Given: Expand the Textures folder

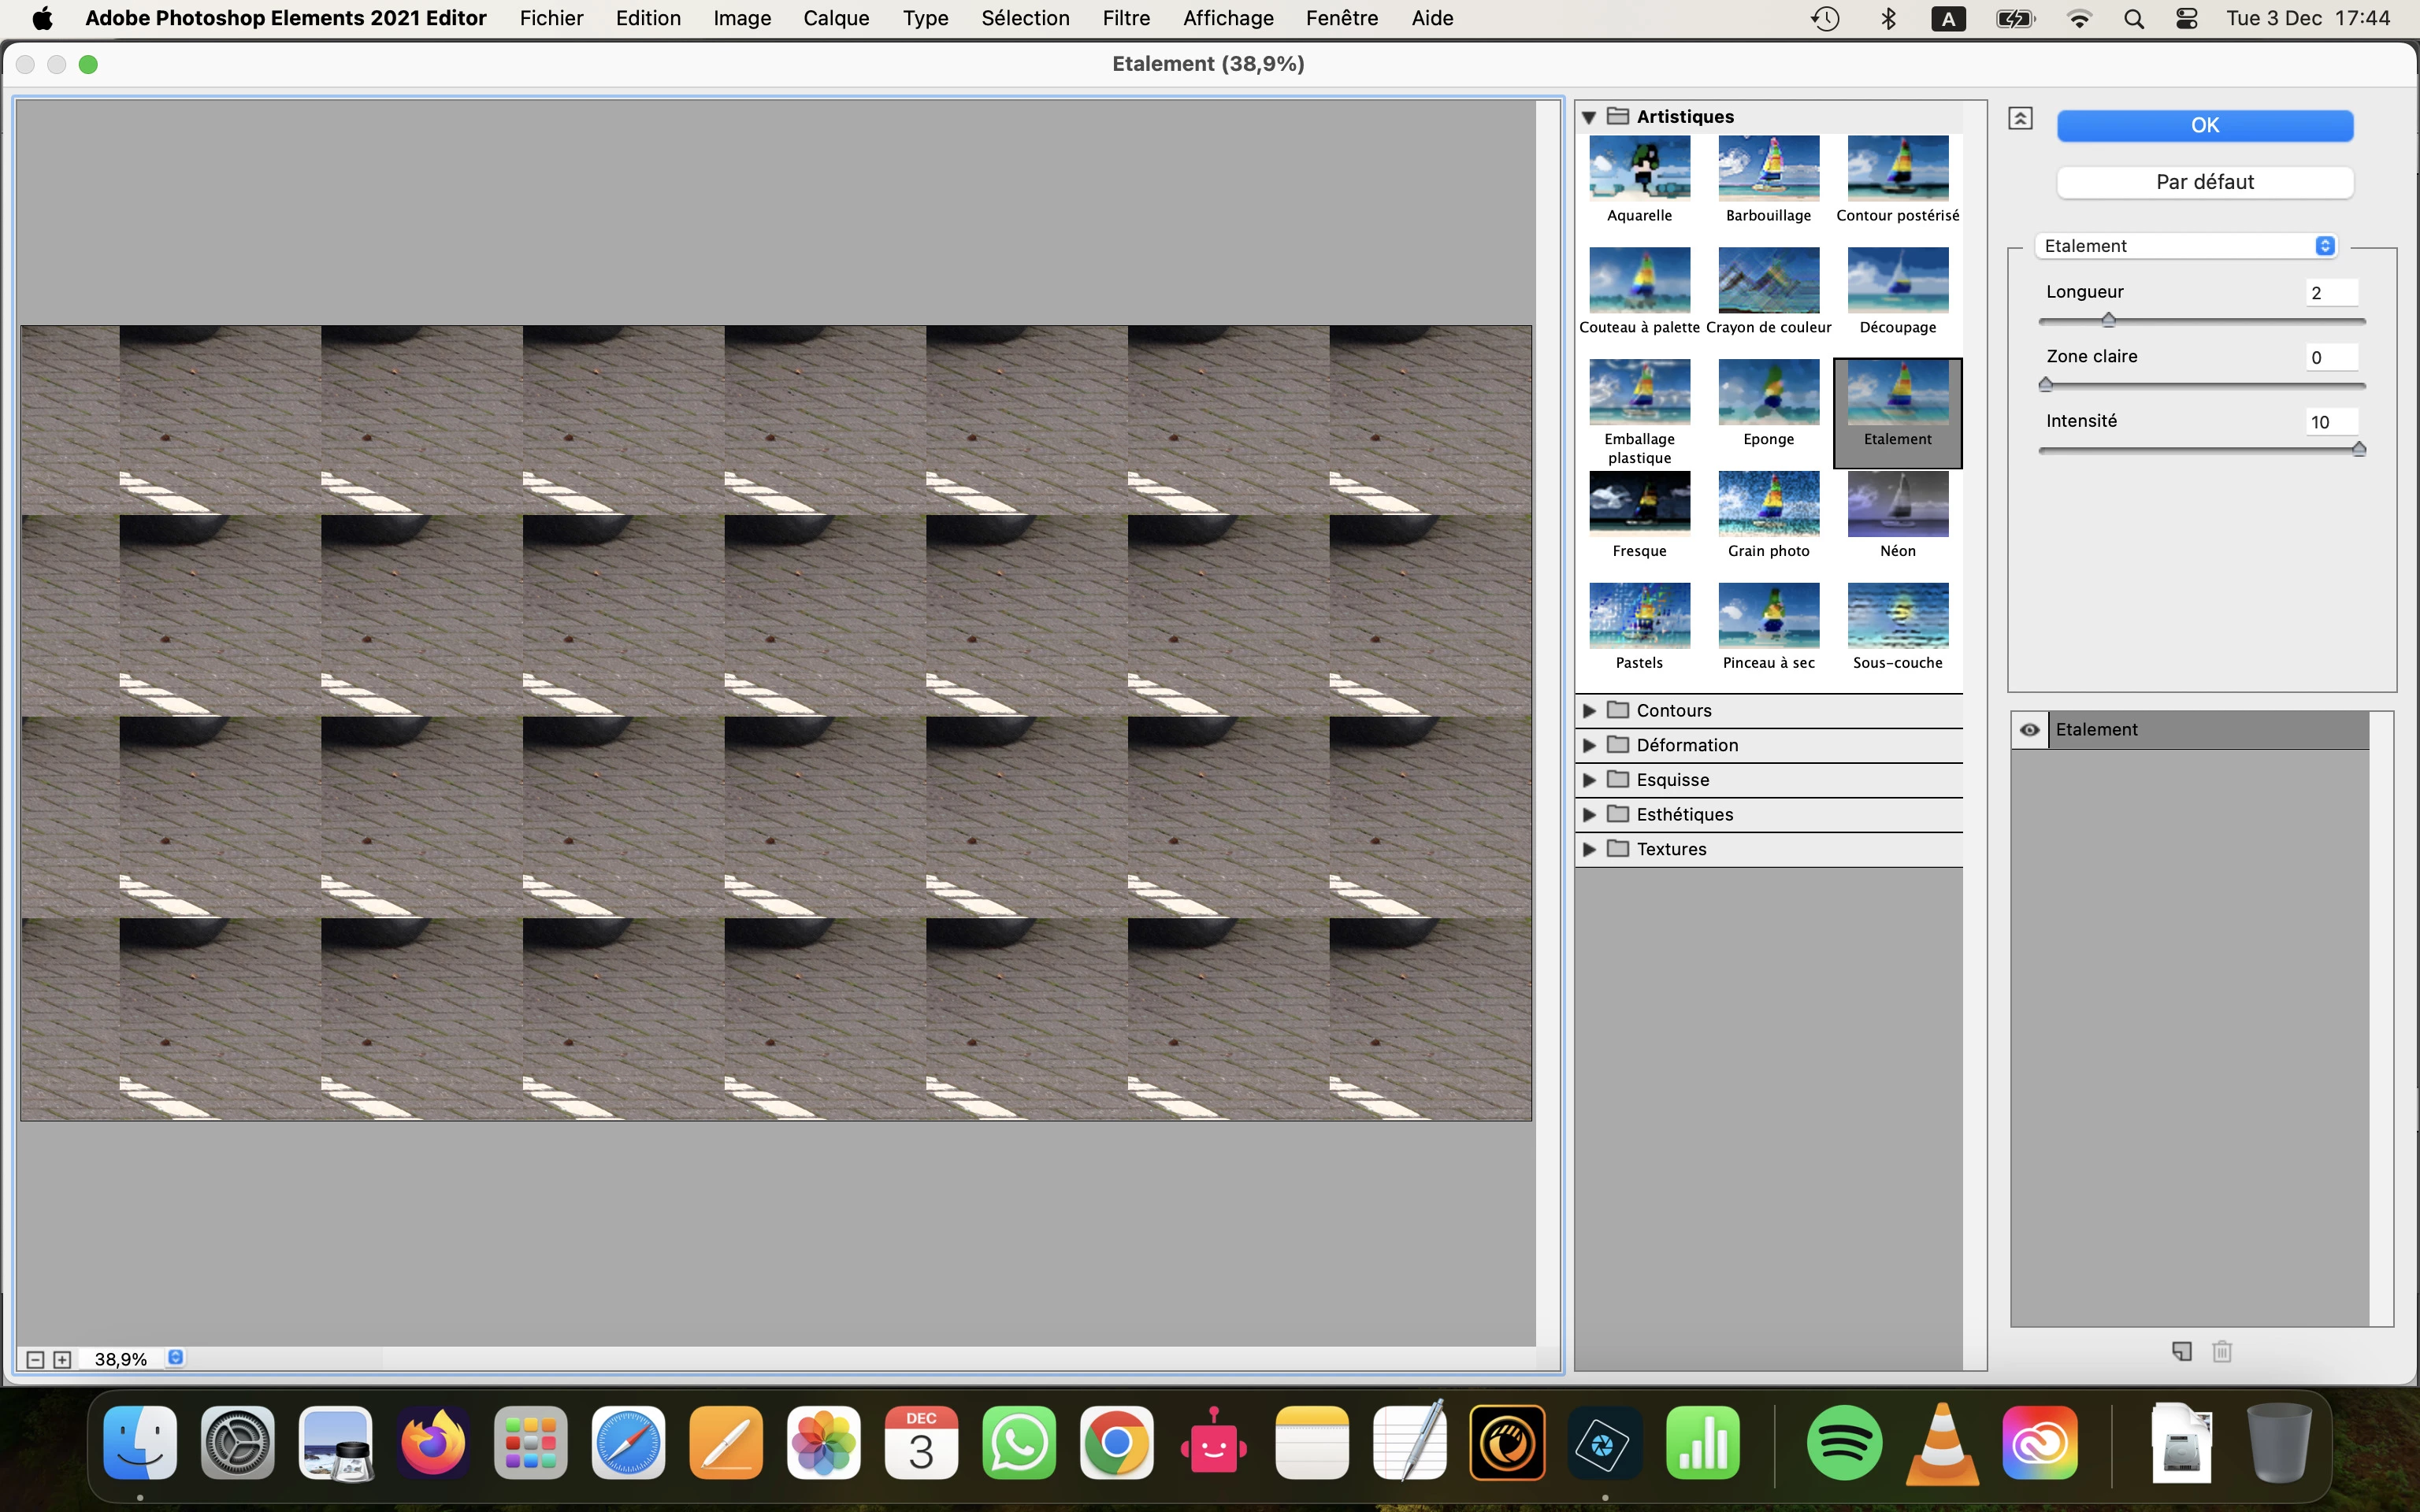Looking at the screenshot, I should click(1589, 849).
